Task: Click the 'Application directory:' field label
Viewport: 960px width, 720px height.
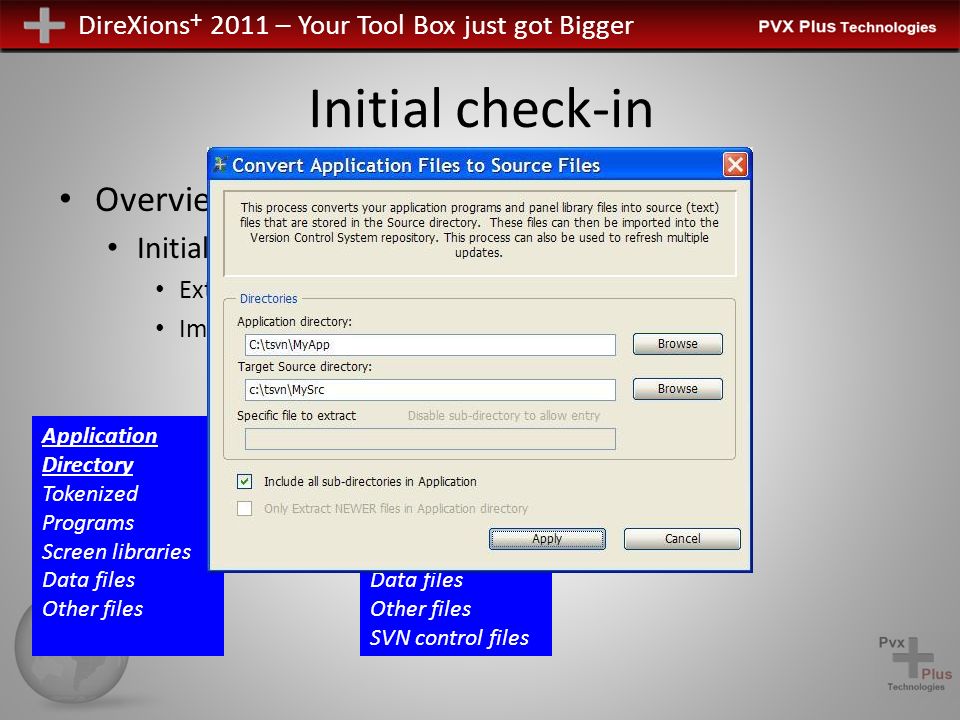Action: (x=294, y=321)
